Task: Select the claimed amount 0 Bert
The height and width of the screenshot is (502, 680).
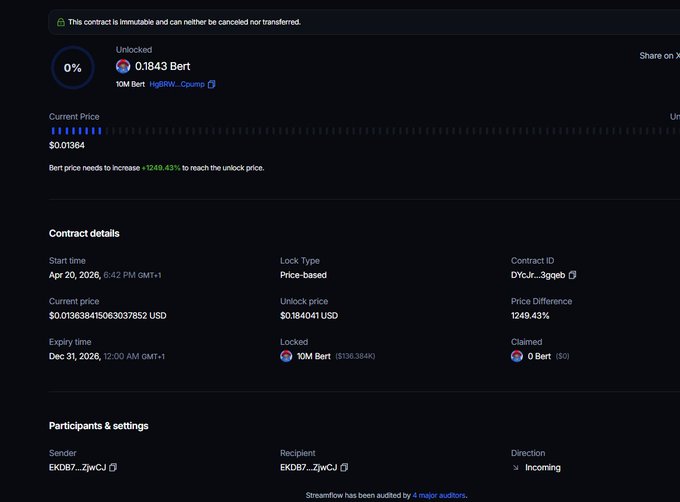Action: [x=539, y=356]
